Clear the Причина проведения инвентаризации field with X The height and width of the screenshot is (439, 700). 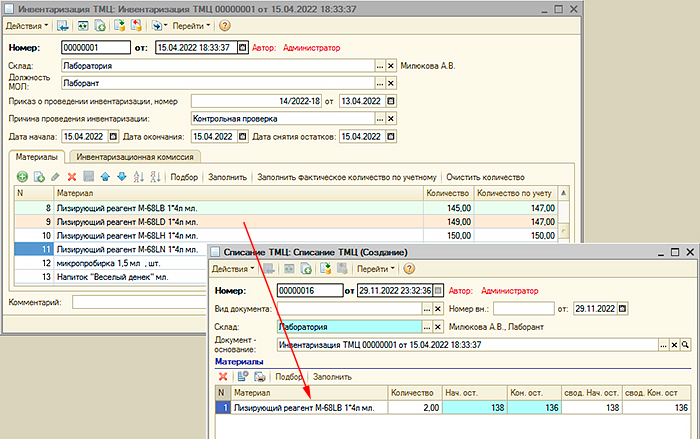tap(391, 118)
